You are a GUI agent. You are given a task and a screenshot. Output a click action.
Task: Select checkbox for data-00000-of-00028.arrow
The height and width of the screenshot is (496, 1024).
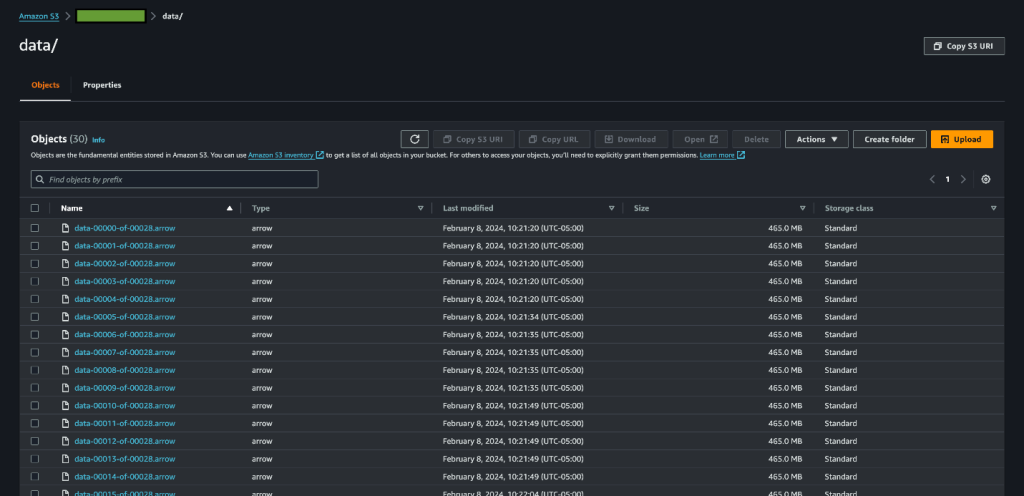click(35, 228)
